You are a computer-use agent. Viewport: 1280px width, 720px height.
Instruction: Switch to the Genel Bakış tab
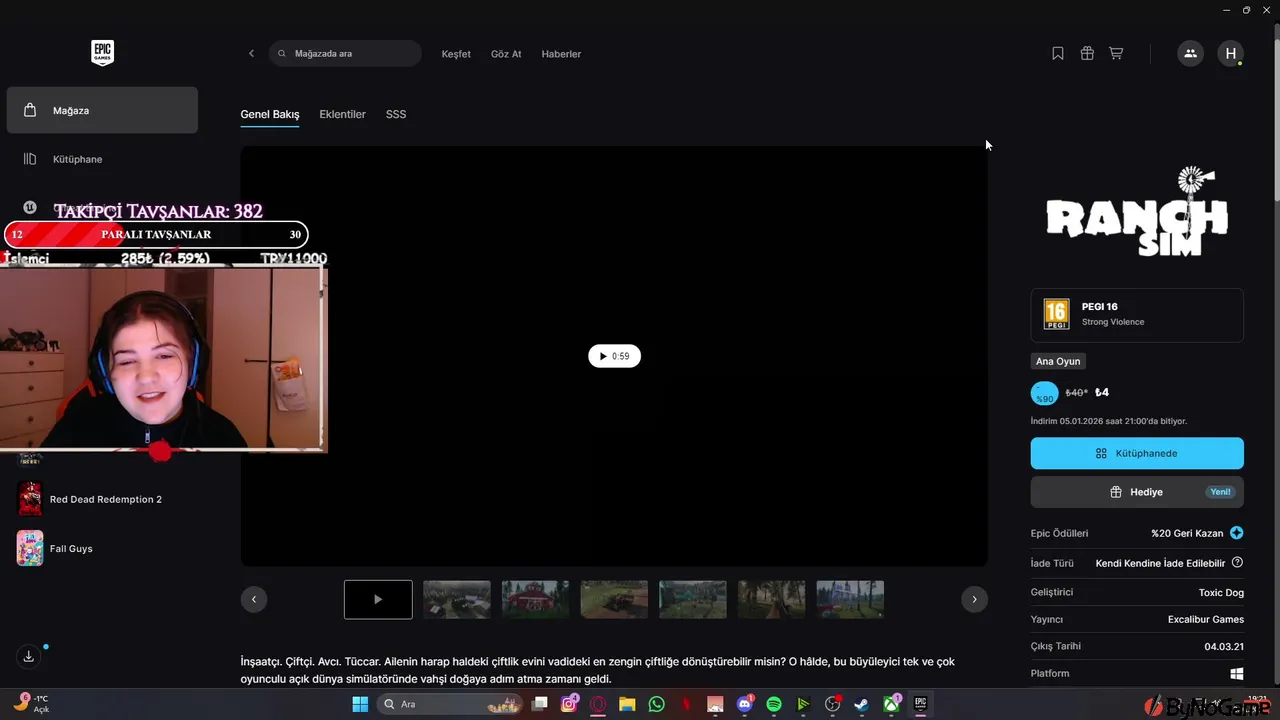pyautogui.click(x=270, y=114)
